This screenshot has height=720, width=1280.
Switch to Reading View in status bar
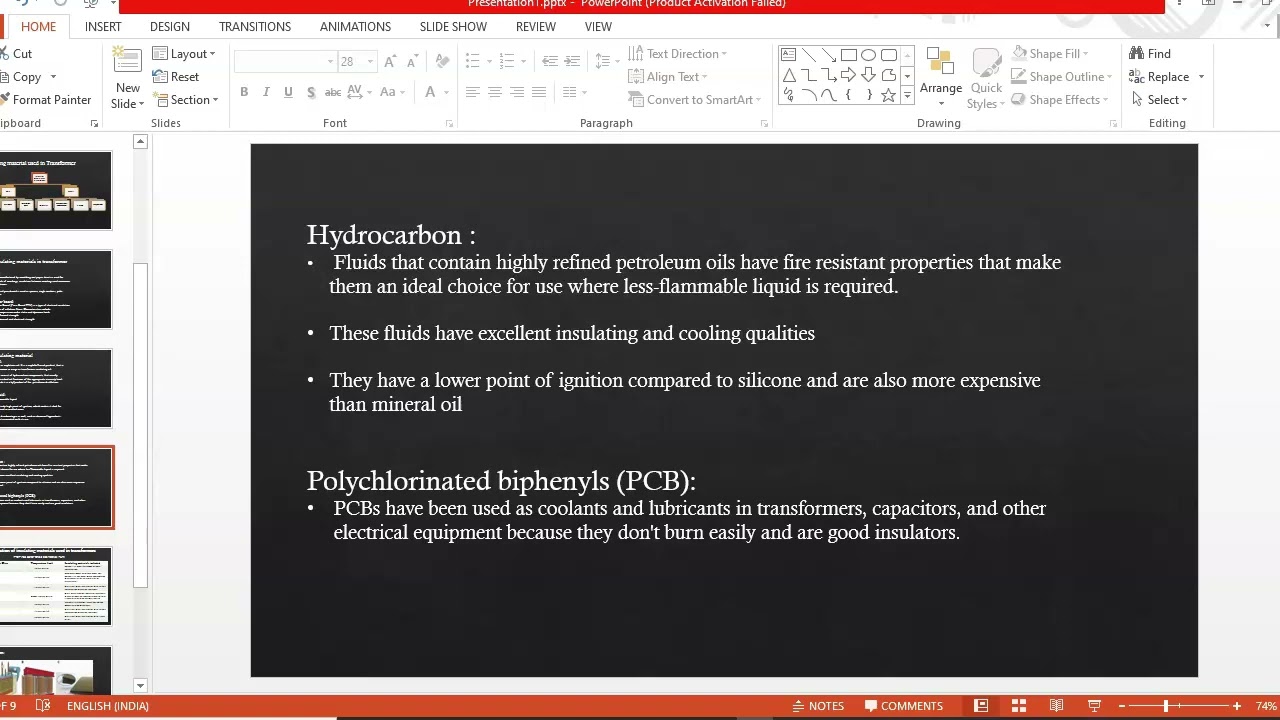point(1056,706)
